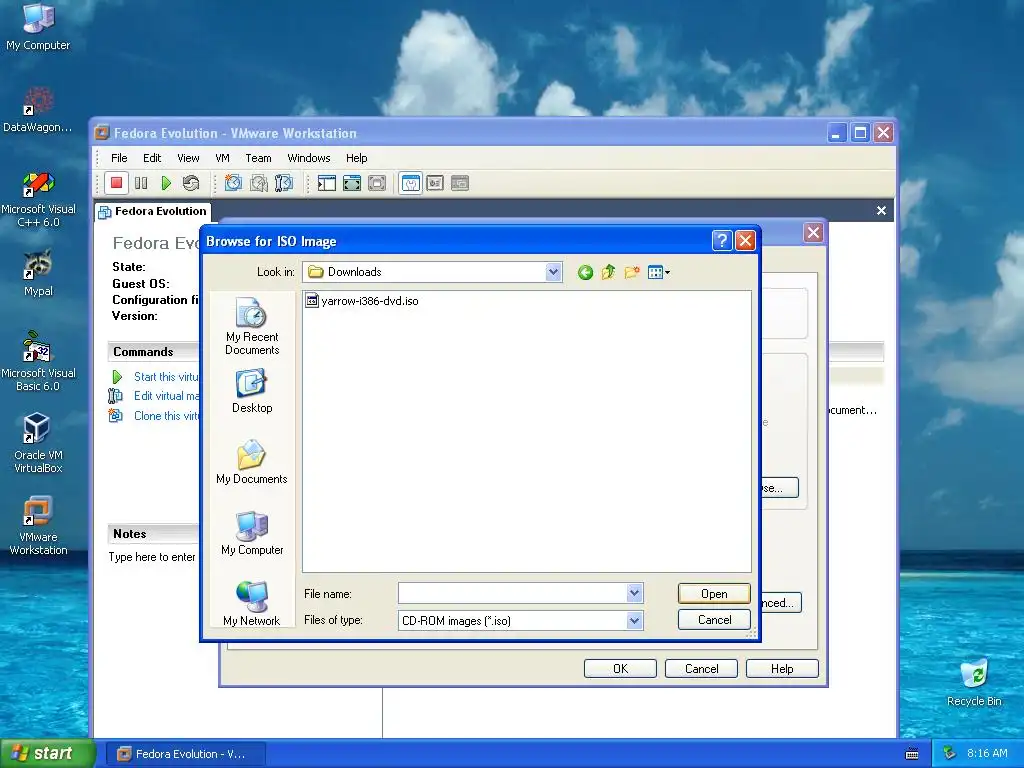This screenshot has height=768, width=1024.
Task: Open the Edit menu
Action: point(152,158)
